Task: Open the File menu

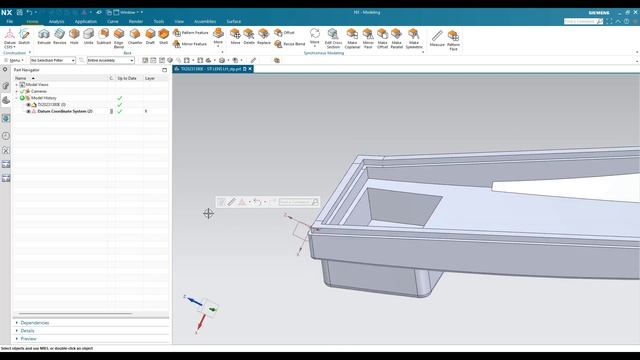Action: point(10,22)
